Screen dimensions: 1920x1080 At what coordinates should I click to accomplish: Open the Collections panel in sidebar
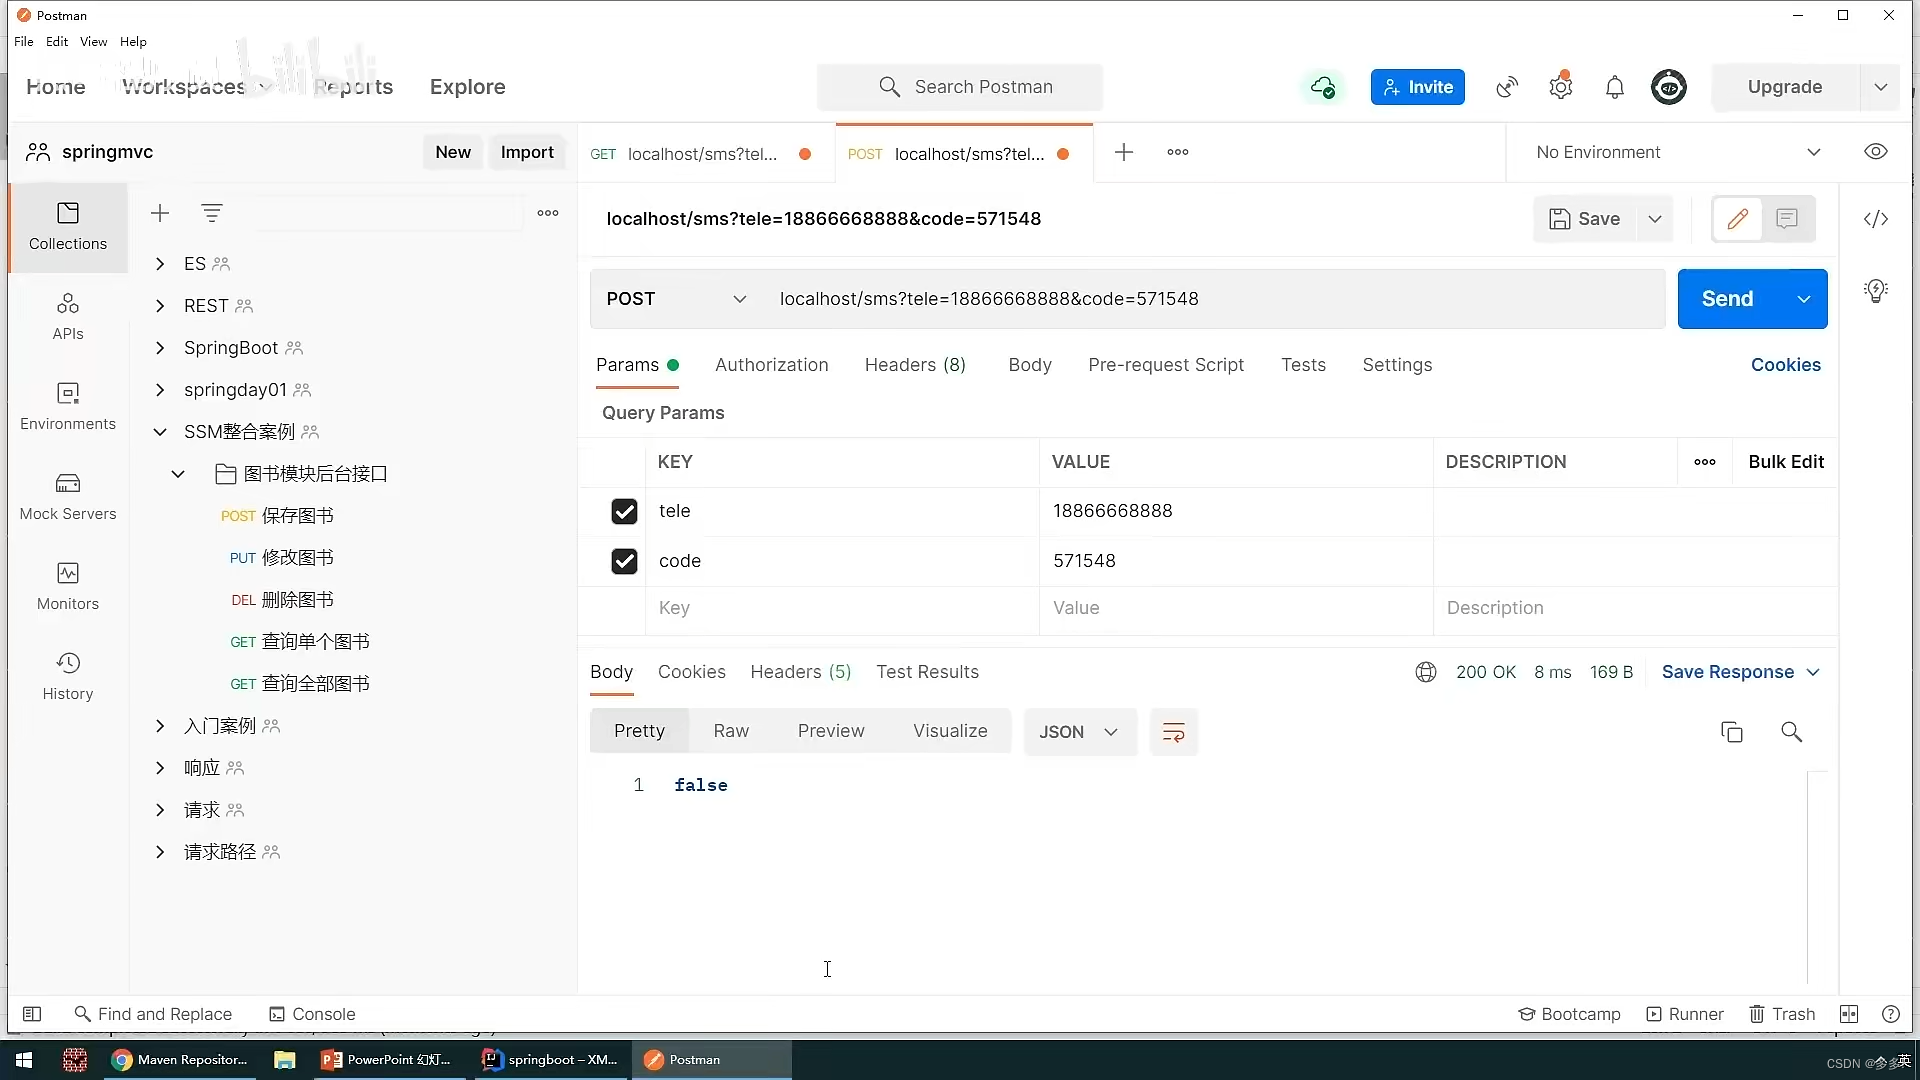pos(67,227)
